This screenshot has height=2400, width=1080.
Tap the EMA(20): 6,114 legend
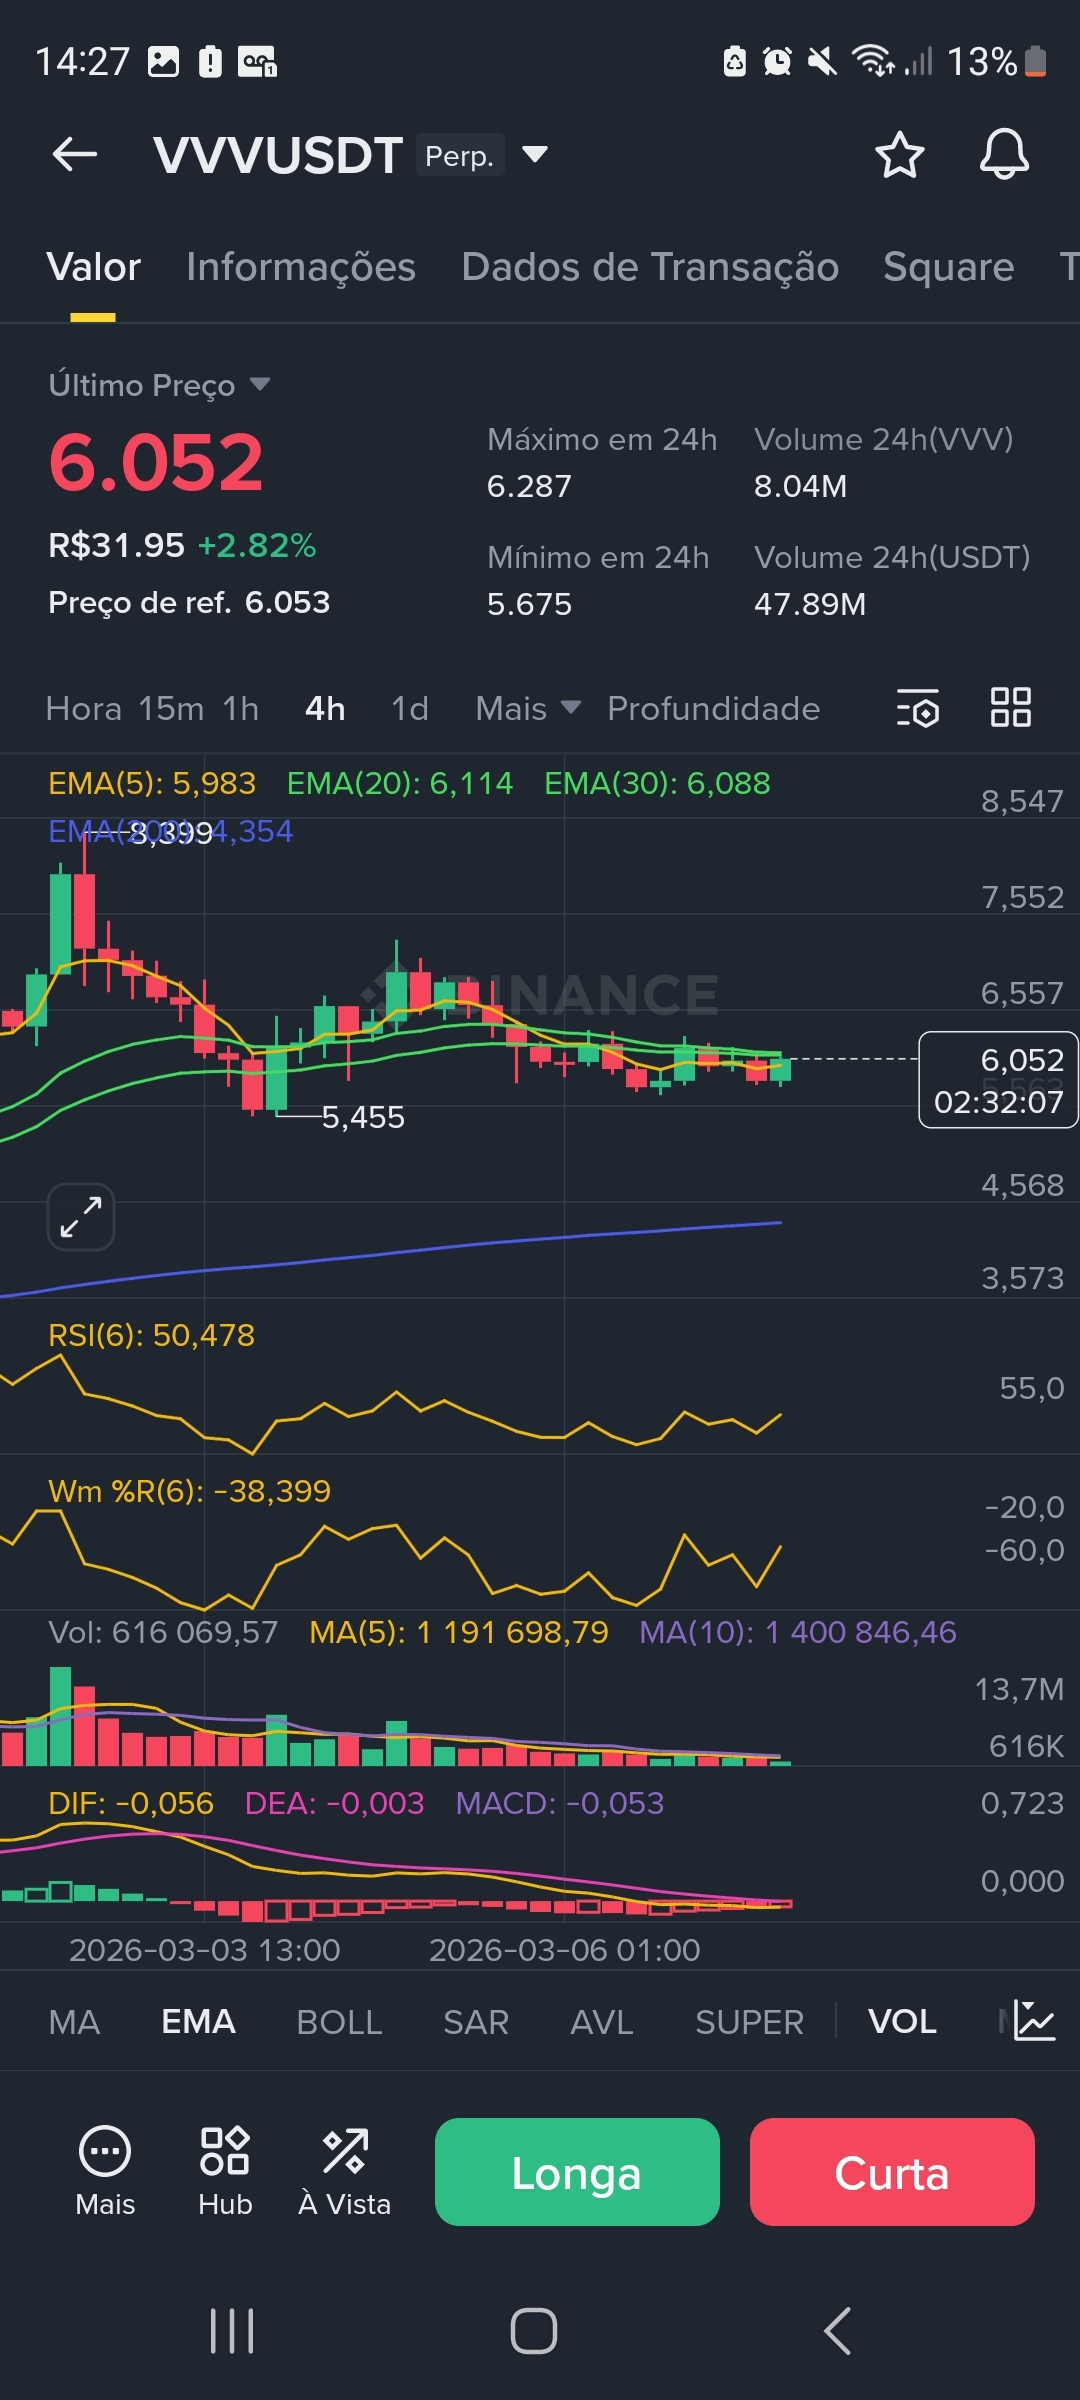coord(400,783)
